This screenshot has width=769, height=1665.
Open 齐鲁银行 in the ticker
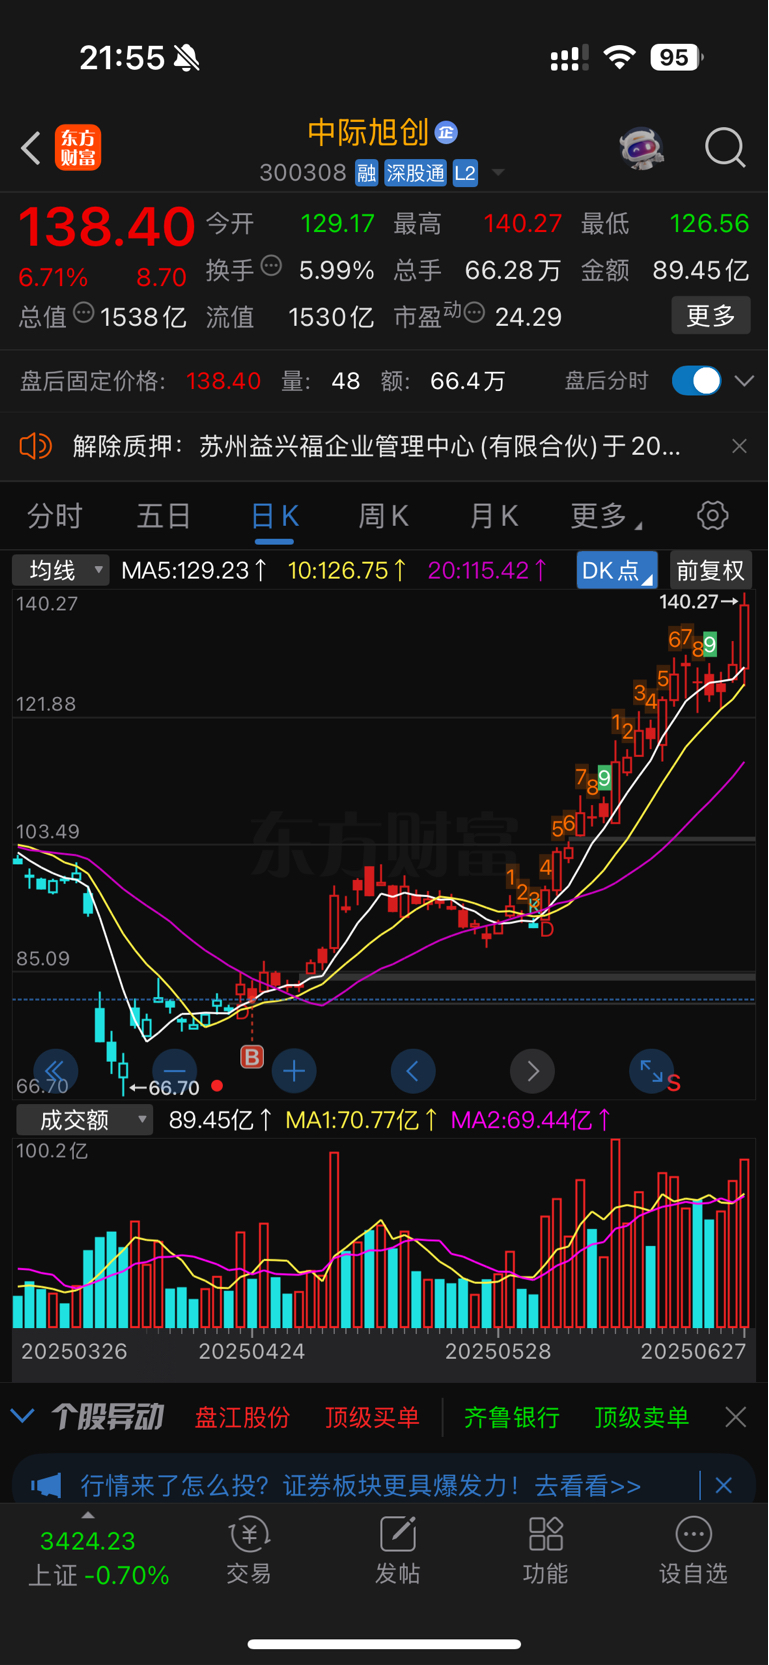click(x=511, y=1417)
